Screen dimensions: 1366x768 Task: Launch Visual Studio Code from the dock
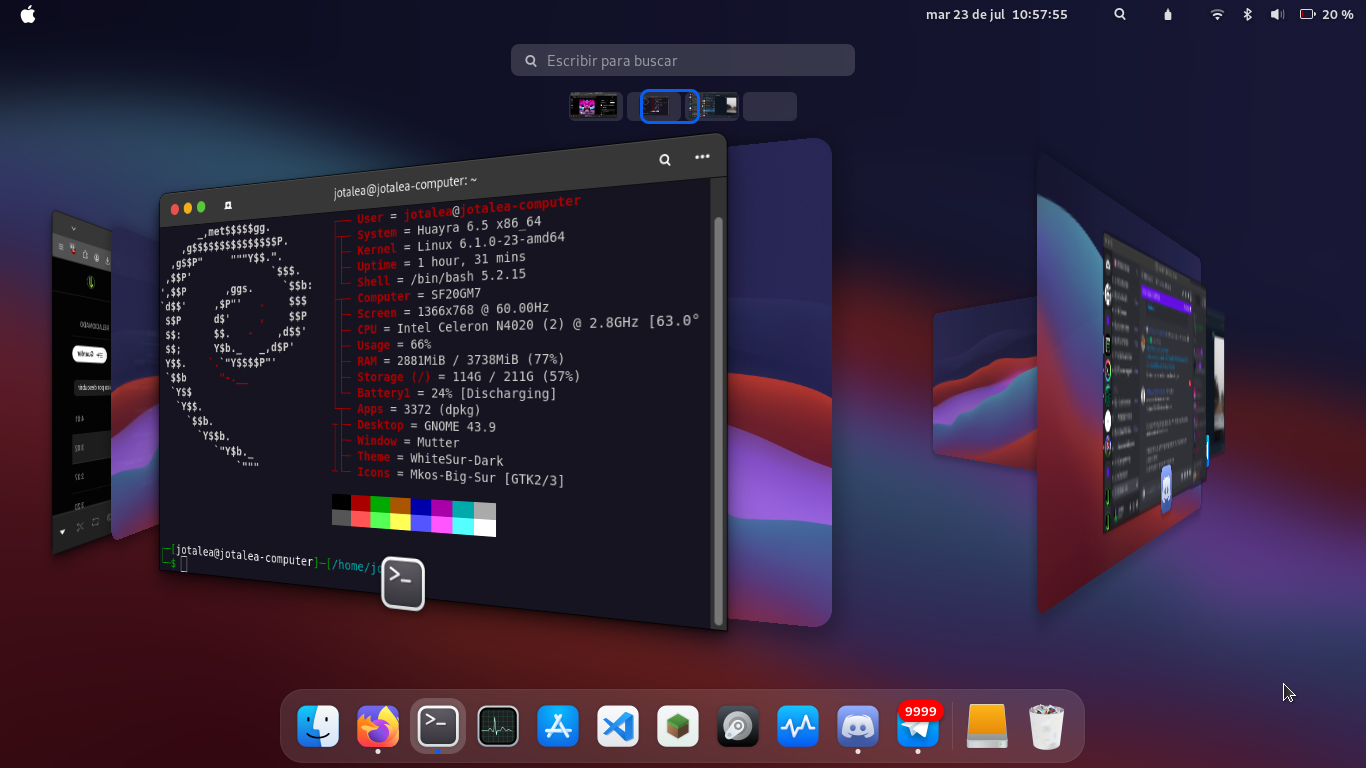coord(618,726)
